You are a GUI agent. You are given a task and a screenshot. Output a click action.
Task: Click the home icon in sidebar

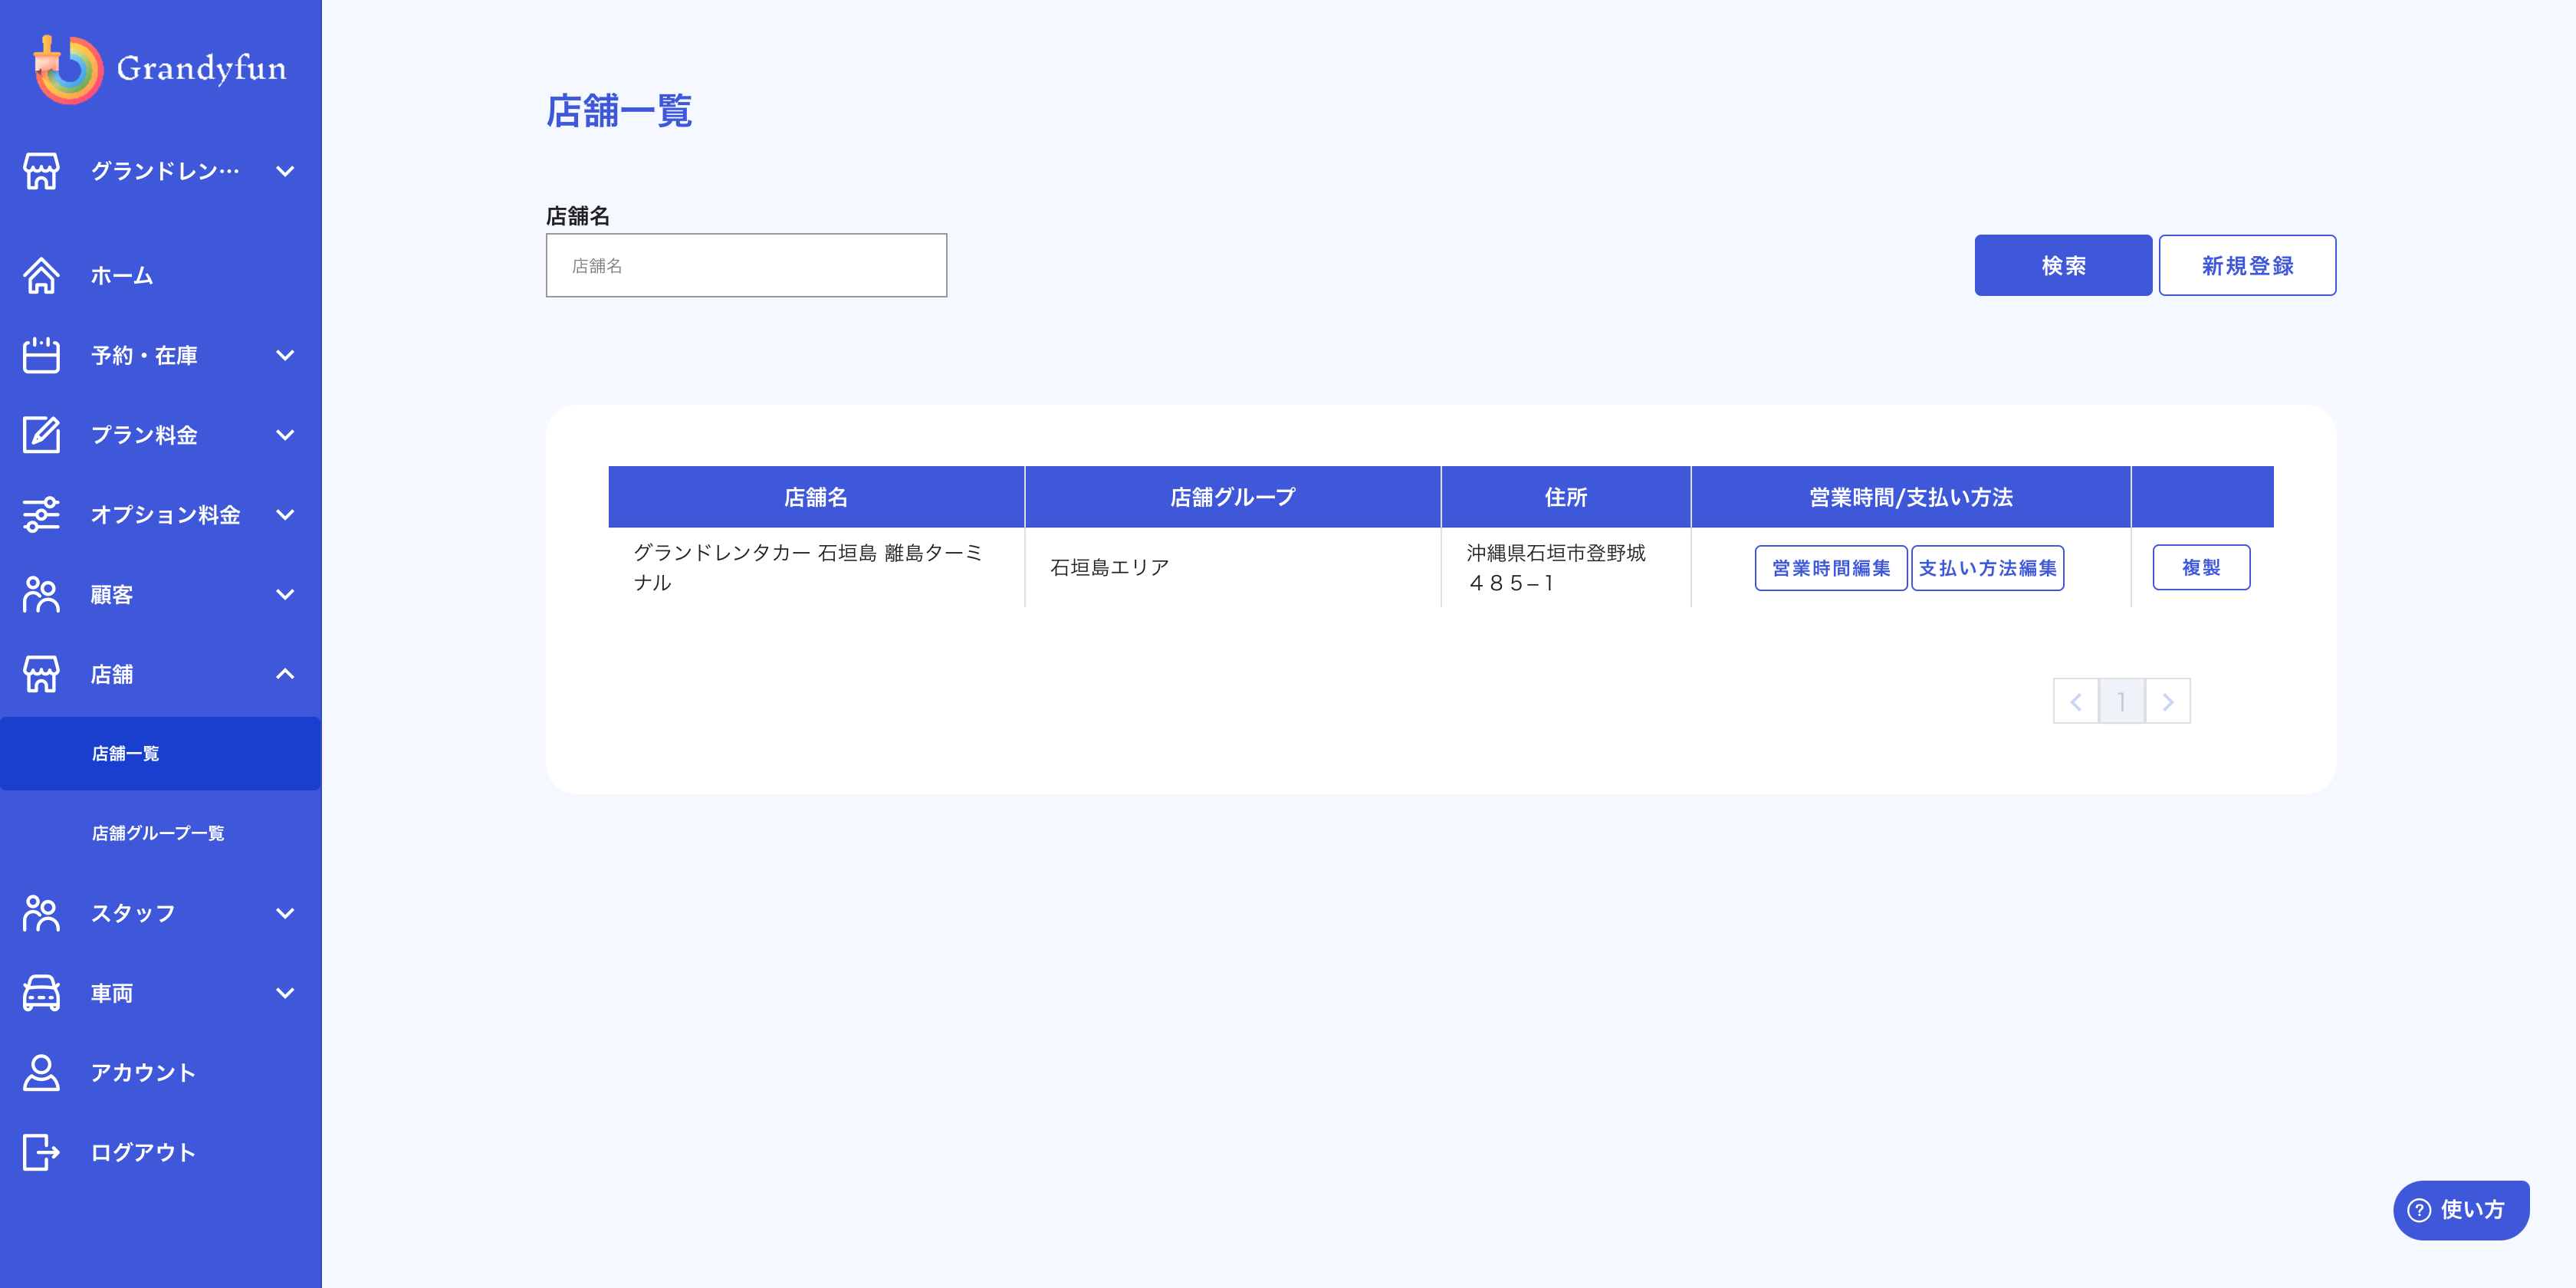(41, 275)
